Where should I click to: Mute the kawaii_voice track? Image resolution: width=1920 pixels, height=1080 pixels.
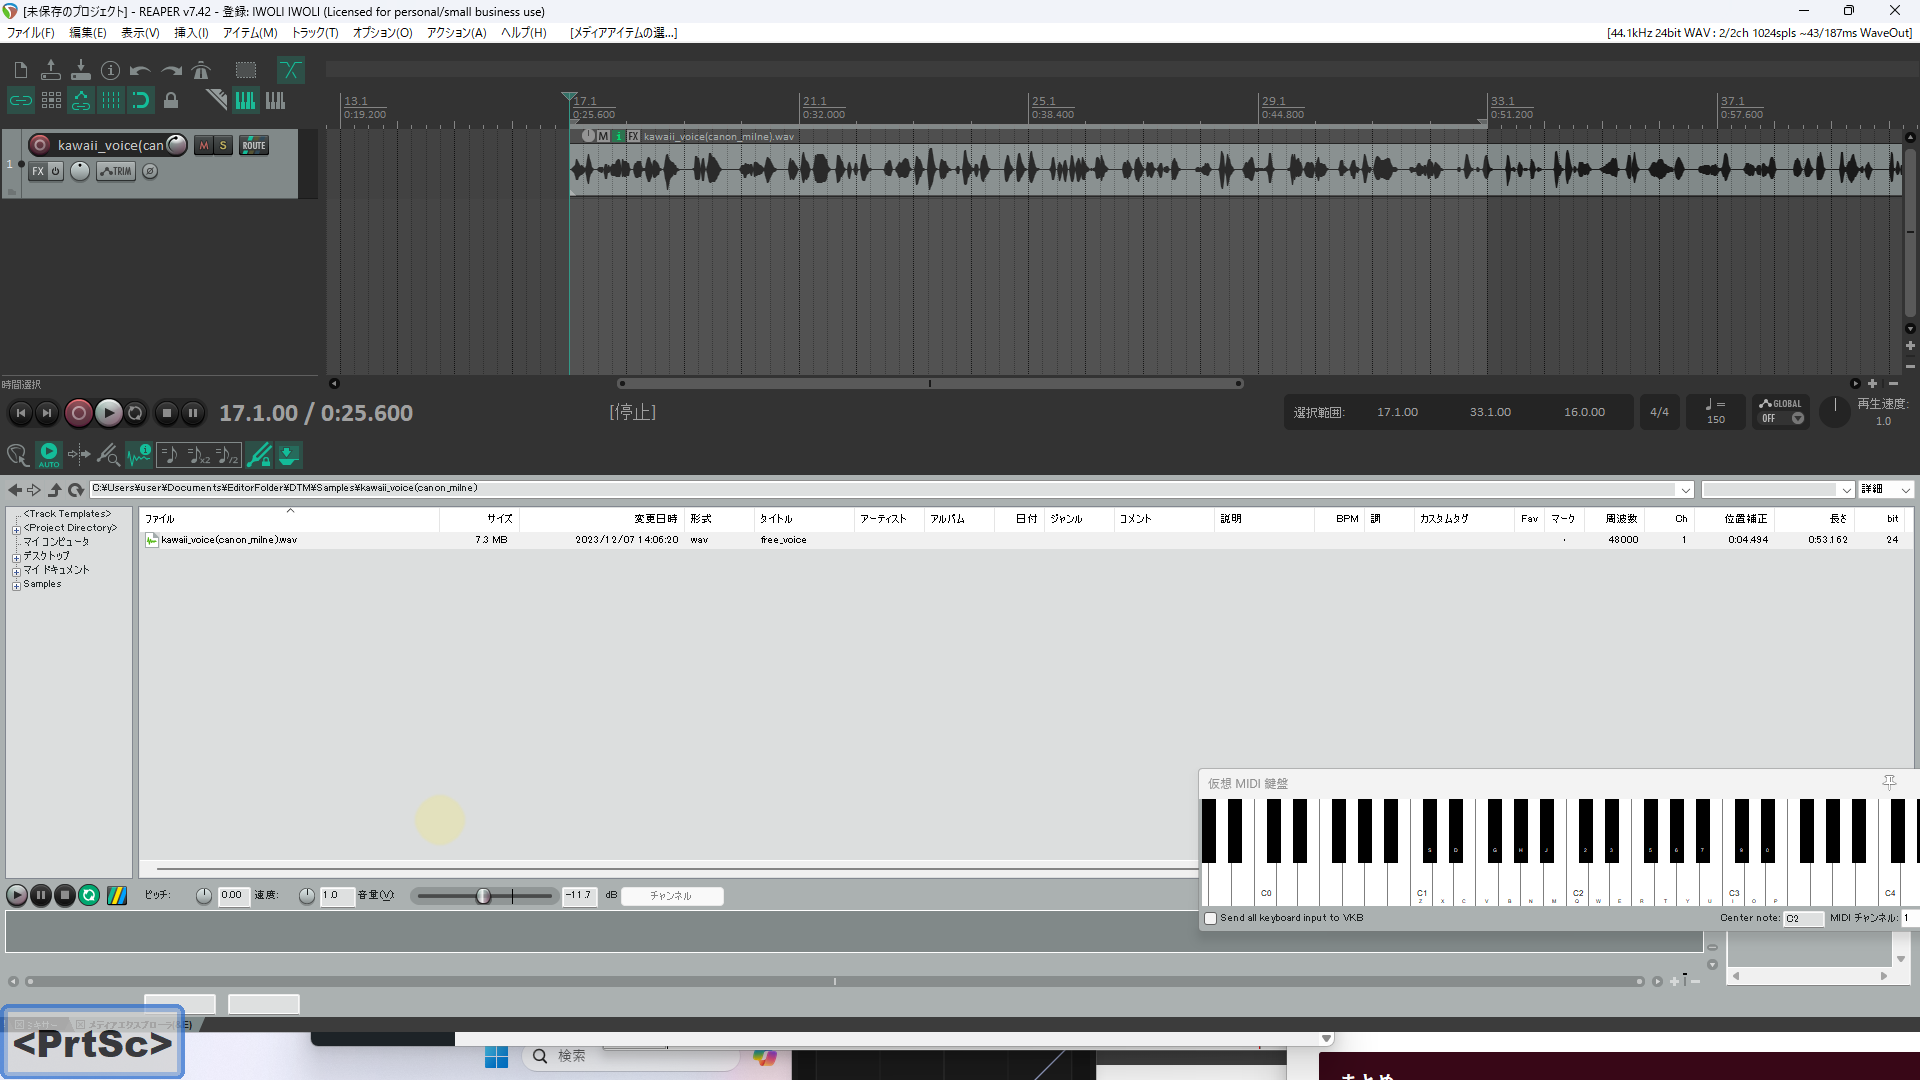tap(204, 145)
